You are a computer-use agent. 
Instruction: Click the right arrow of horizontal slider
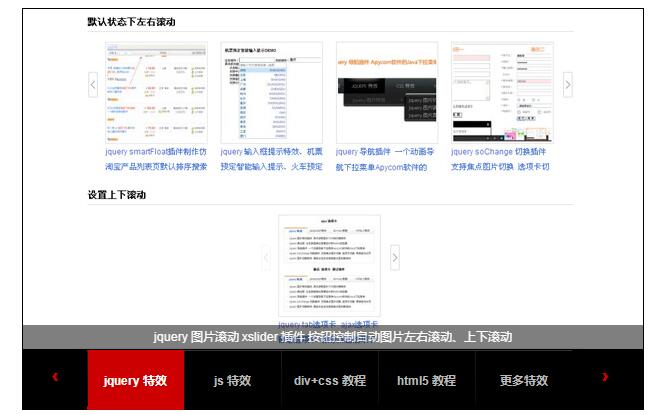pyautogui.click(x=568, y=85)
